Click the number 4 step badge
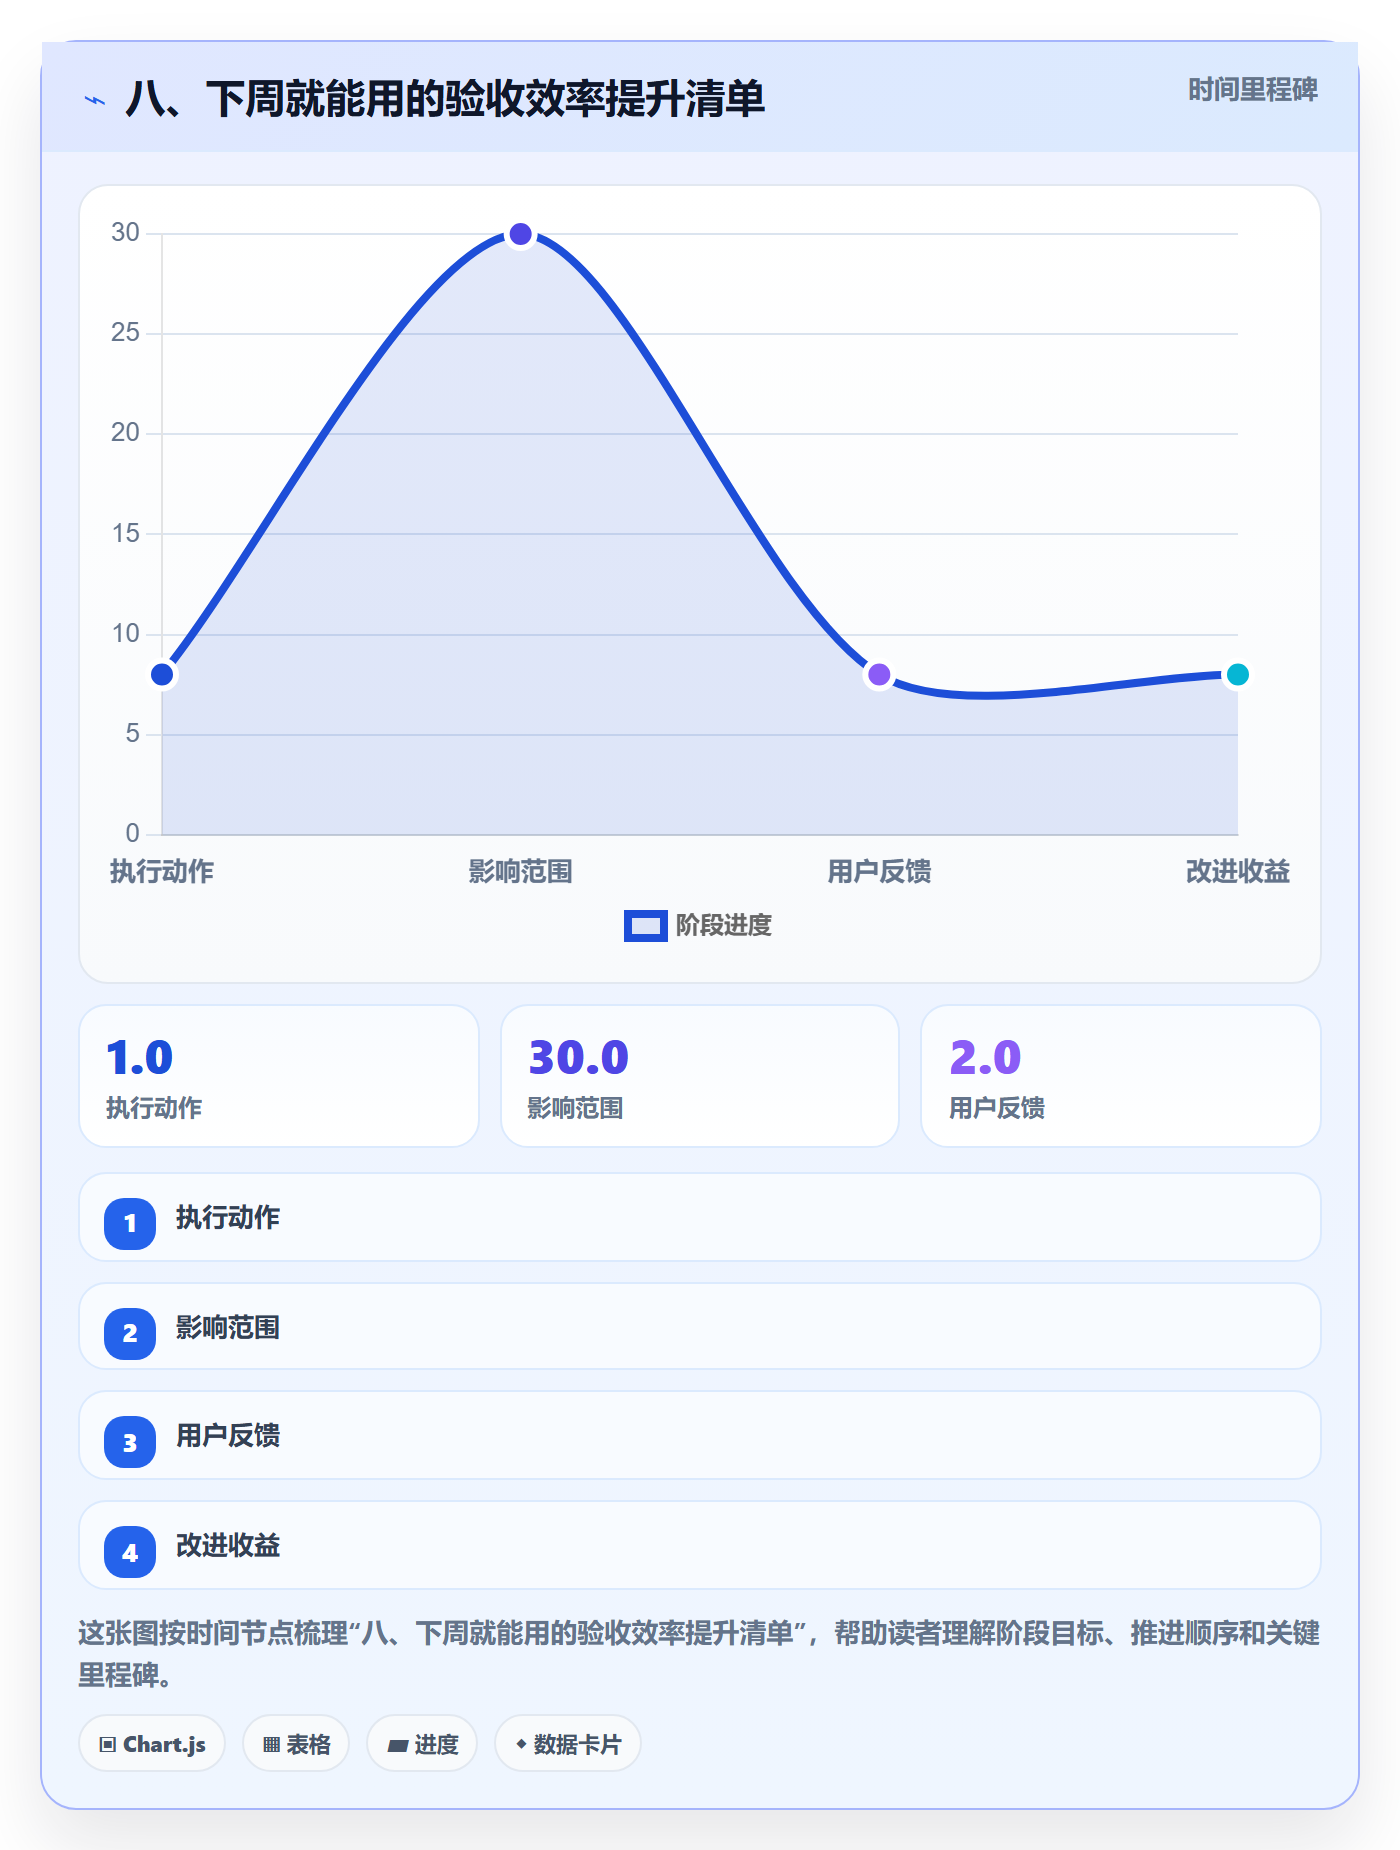Image resolution: width=1400 pixels, height=1850 pixels. point(130,1552)
